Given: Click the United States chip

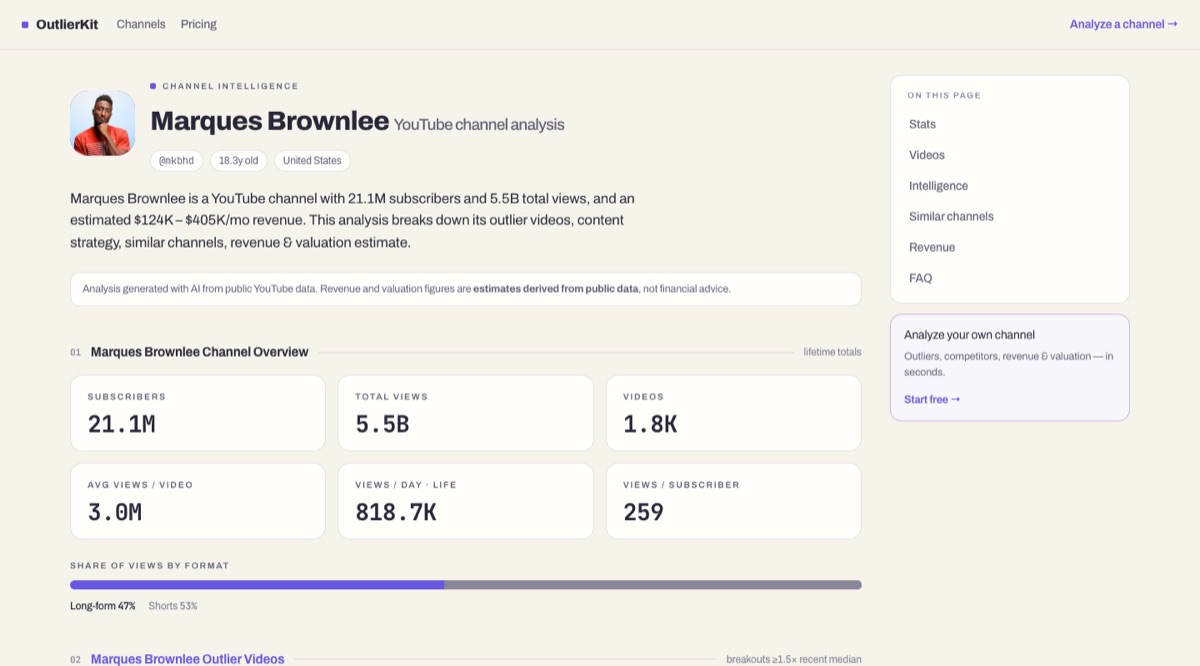Looking at the screenshot, I should tap(312, 160).
